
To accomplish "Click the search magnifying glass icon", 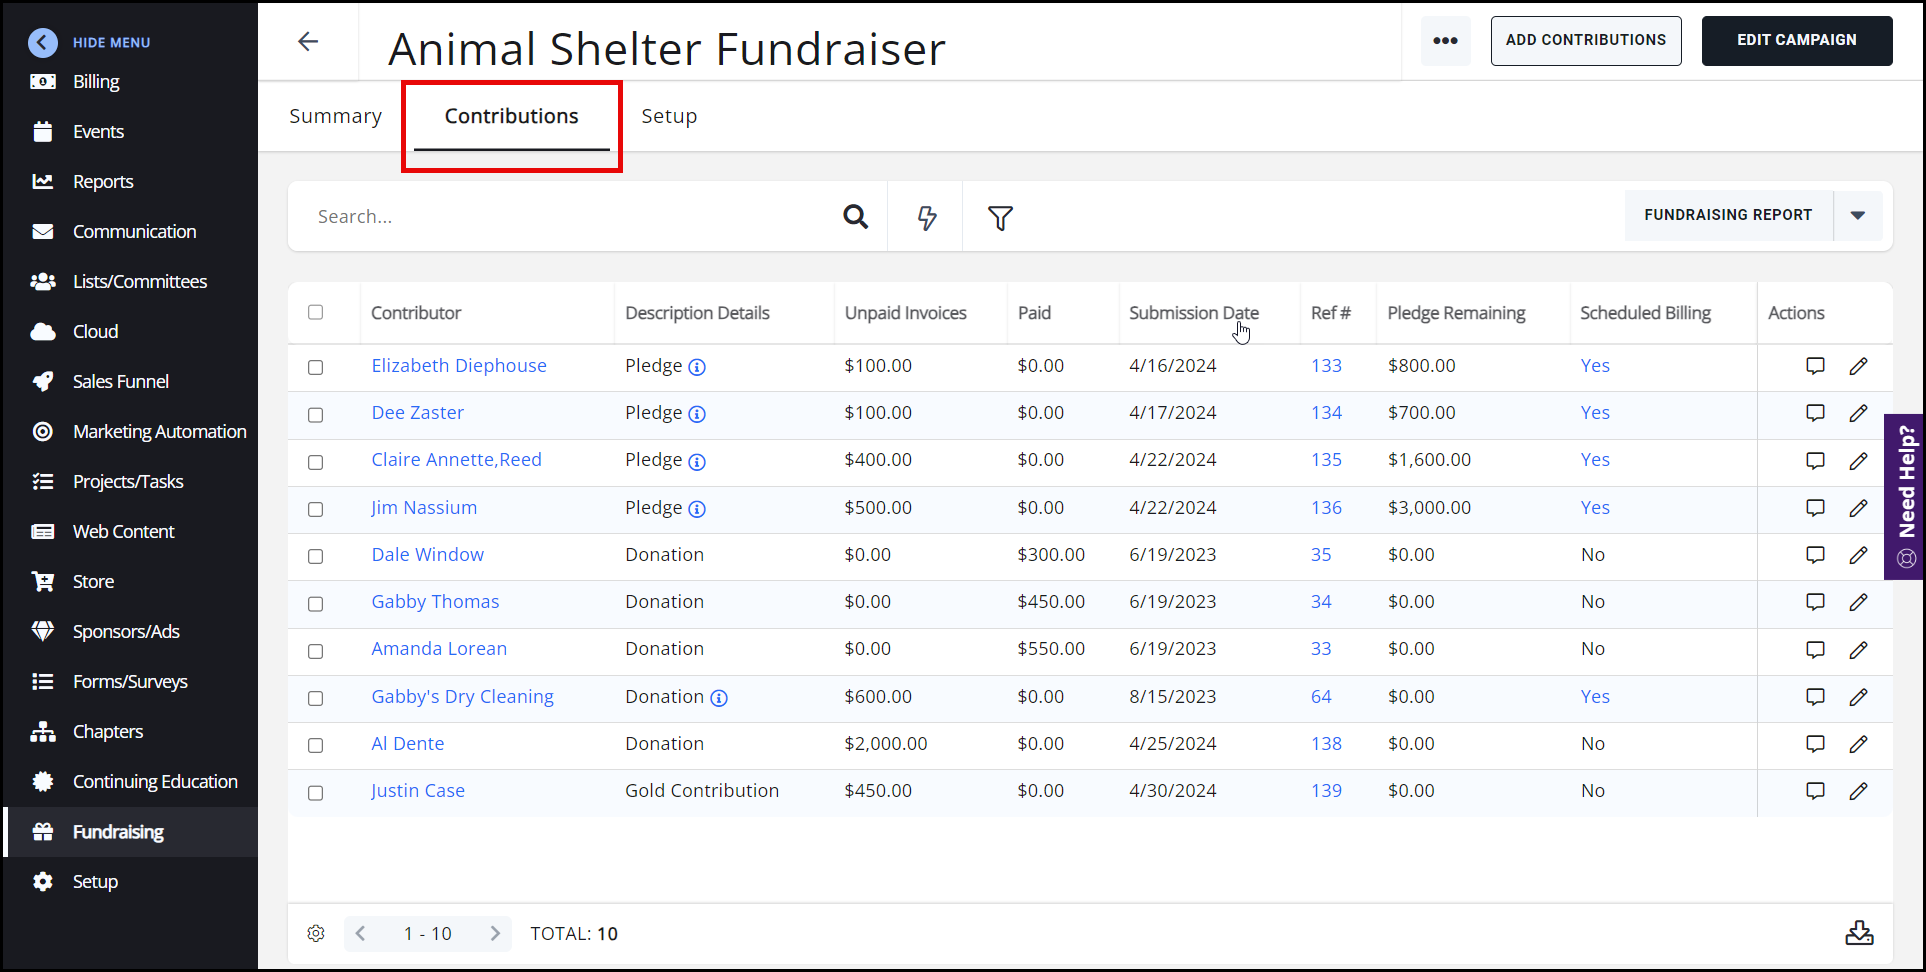I will (x=855, y=216).
